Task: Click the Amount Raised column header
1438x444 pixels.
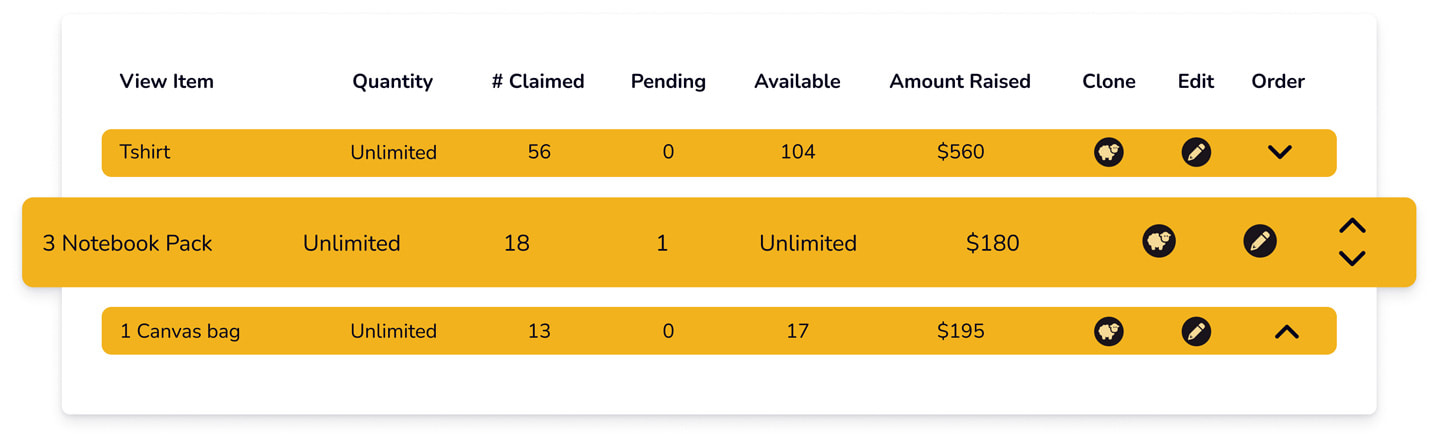Action: [960, 82]
